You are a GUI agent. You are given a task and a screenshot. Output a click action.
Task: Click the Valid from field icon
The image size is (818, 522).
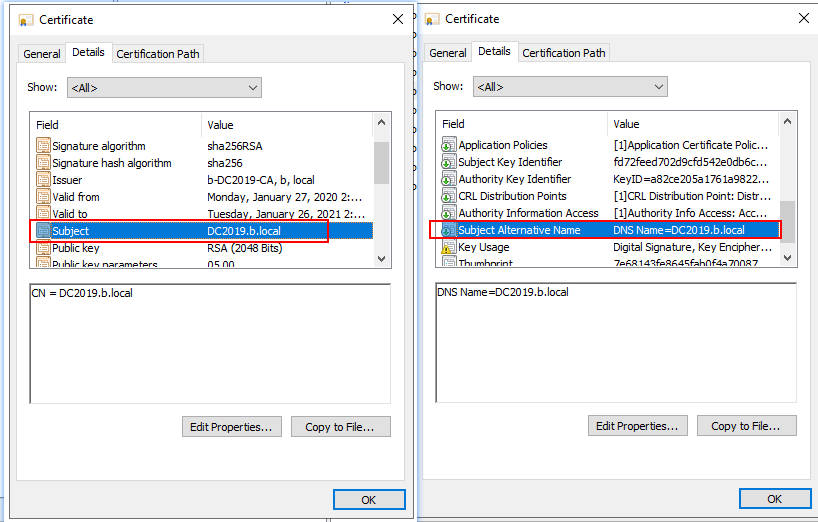click(43, 197)
